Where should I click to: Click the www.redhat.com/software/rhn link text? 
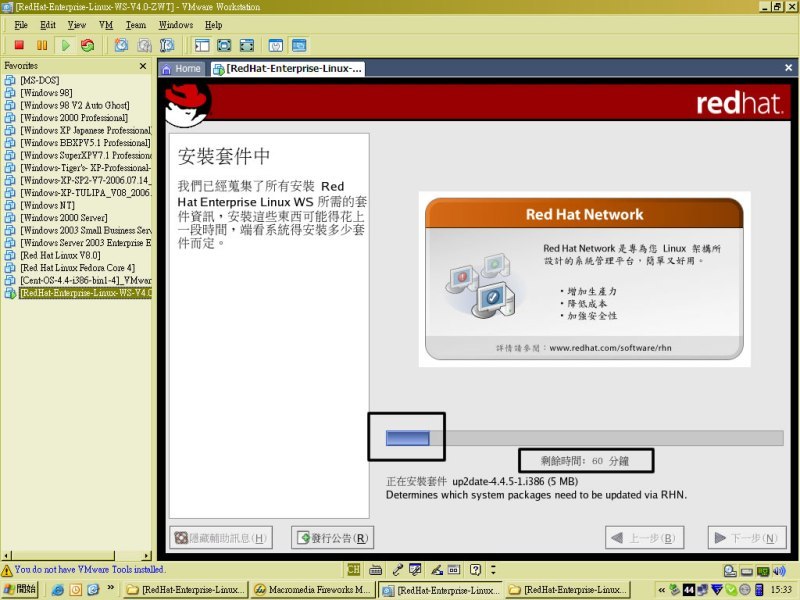610,348
